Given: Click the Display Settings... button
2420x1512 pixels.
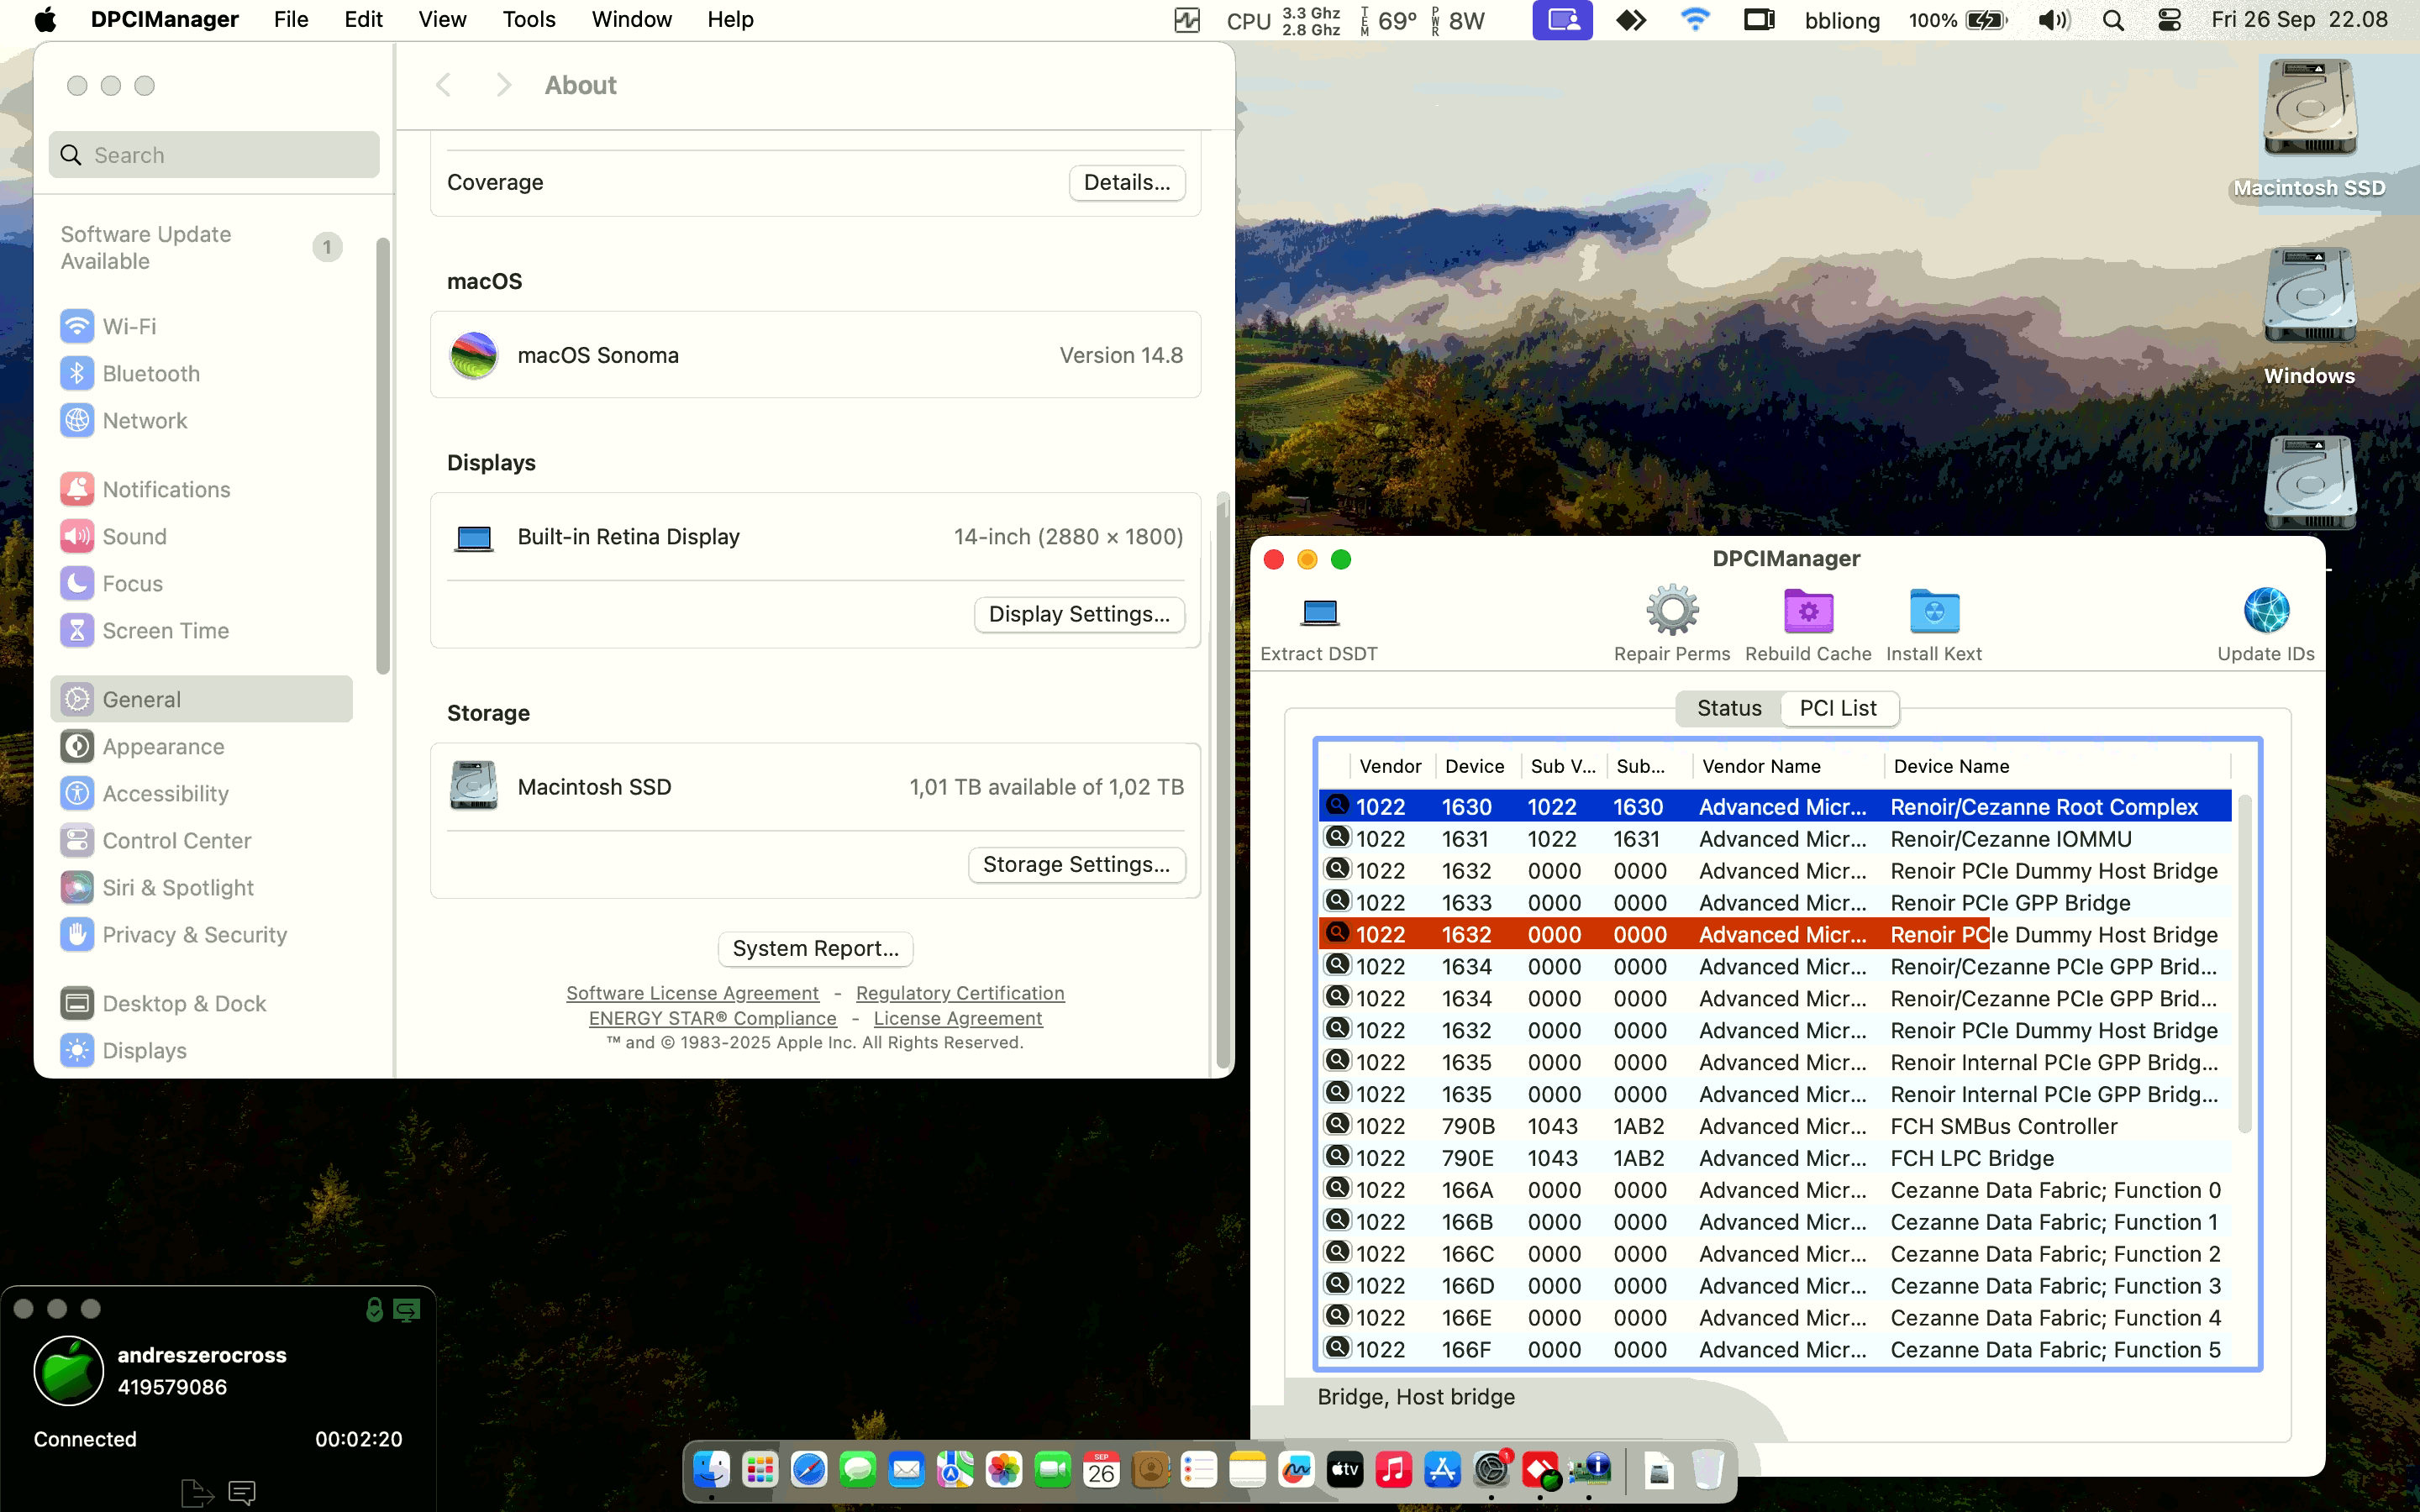Looking at the screenshot, I should pos(1079,614).
